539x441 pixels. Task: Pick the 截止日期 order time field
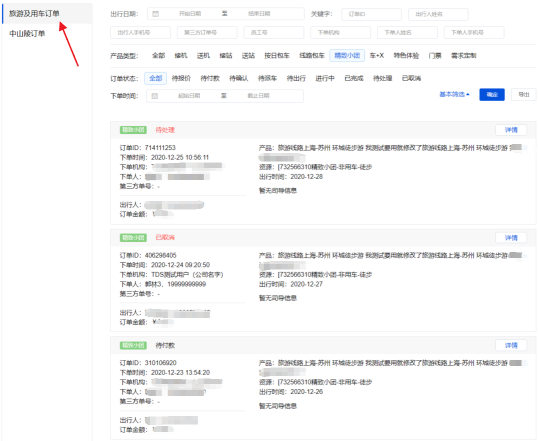click(258, 96)
